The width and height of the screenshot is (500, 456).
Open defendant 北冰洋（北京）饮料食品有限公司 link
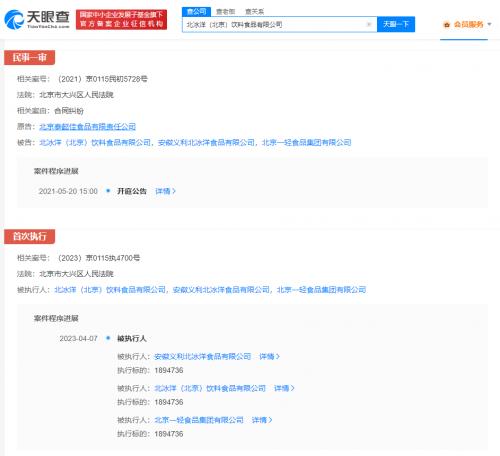[95, 143]
